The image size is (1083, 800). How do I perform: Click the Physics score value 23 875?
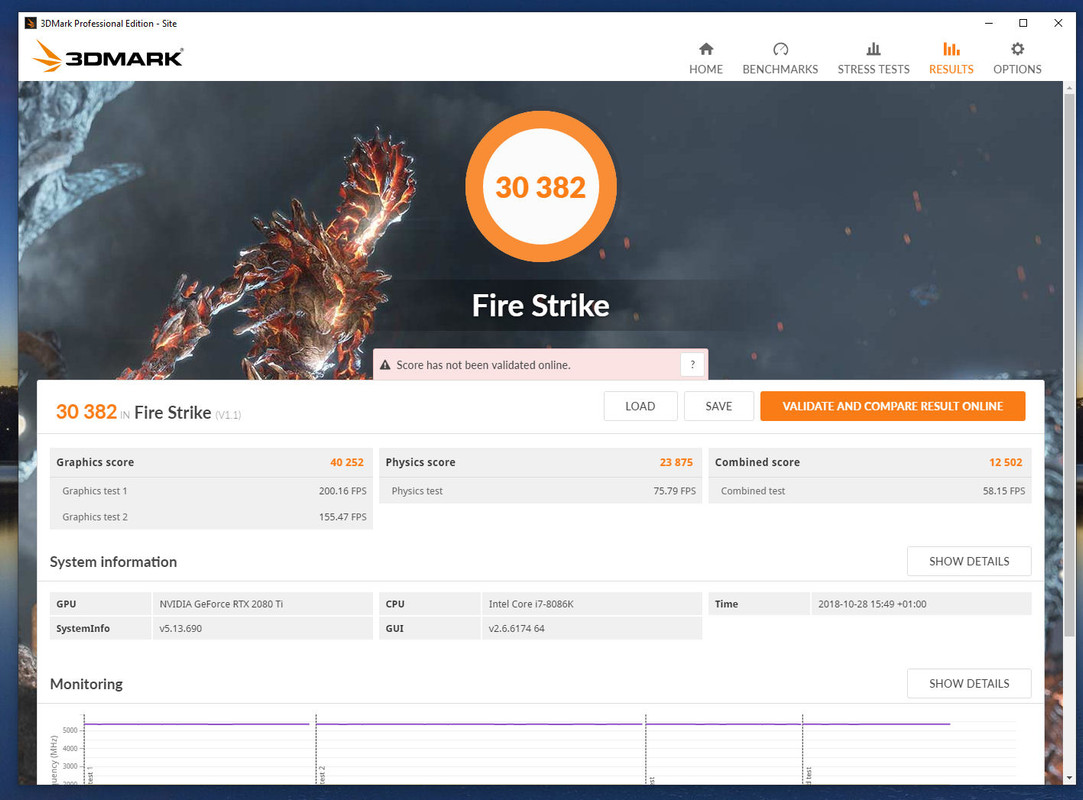tap(675, 462)
